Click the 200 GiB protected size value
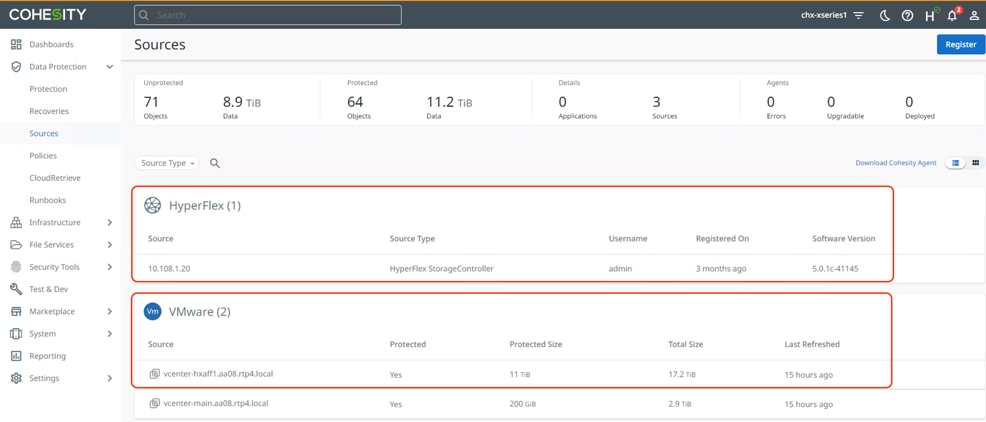This screenshot has width=986, height=422. (524, 404)
